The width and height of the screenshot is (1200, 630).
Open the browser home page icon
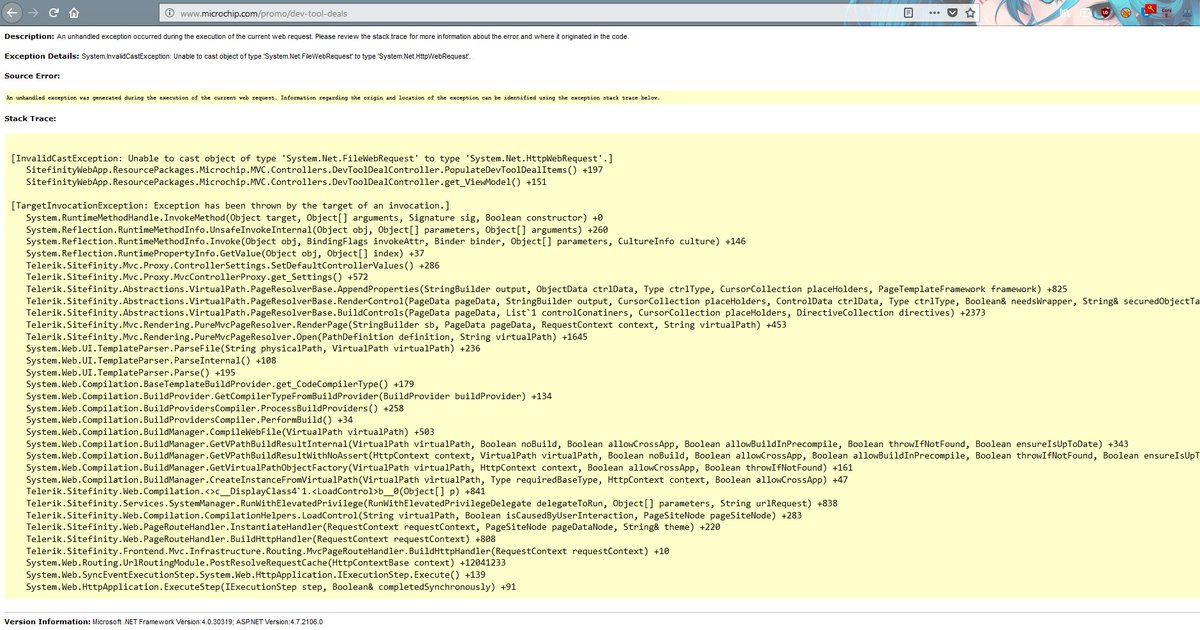(x=75, y=14)
